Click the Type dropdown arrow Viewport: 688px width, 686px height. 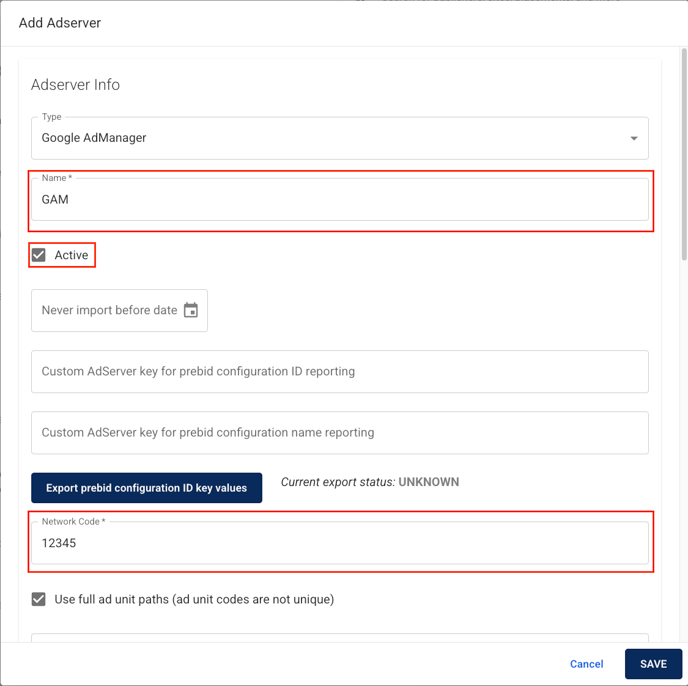click(634, 138)
